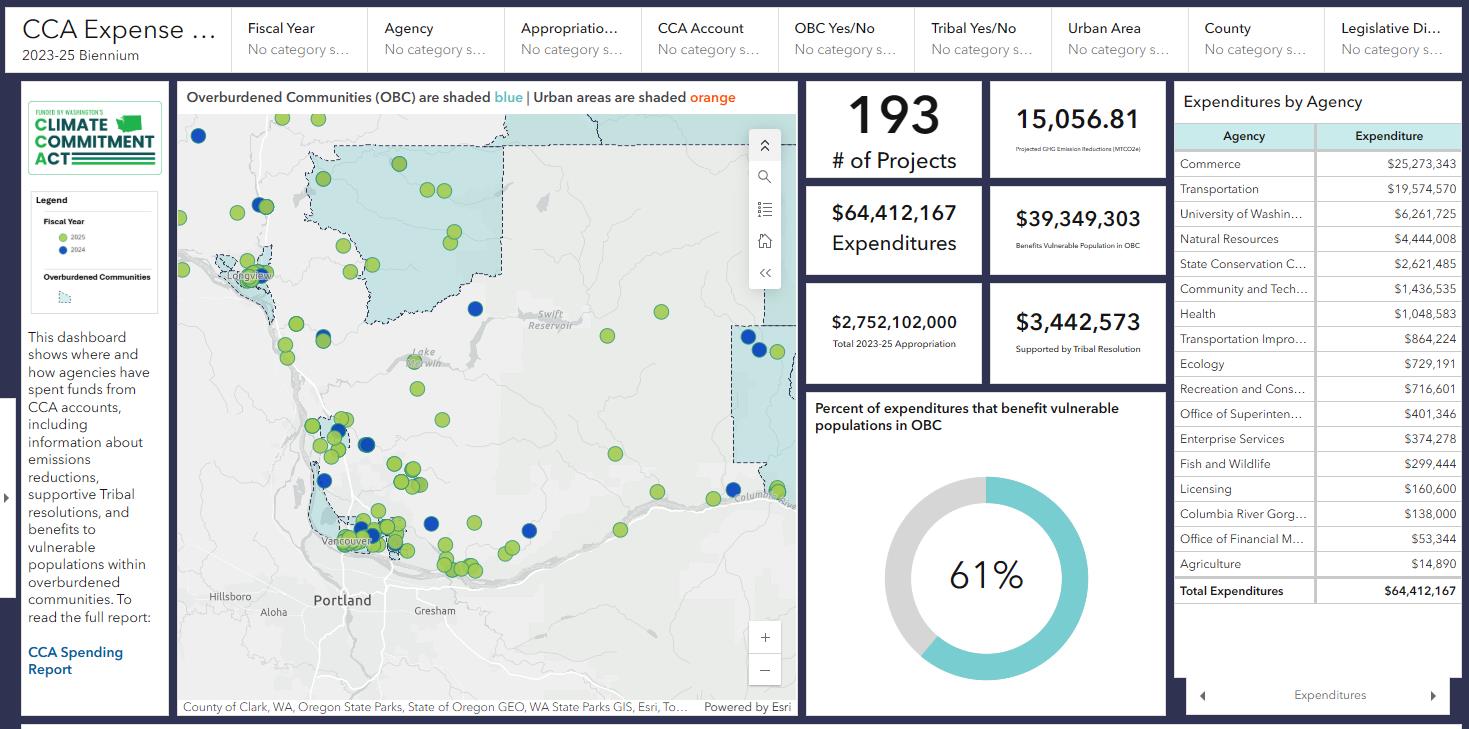Open the Fiscal Year filter dropdown
The width and height of the screenshot is (1469, 729).
299,39
